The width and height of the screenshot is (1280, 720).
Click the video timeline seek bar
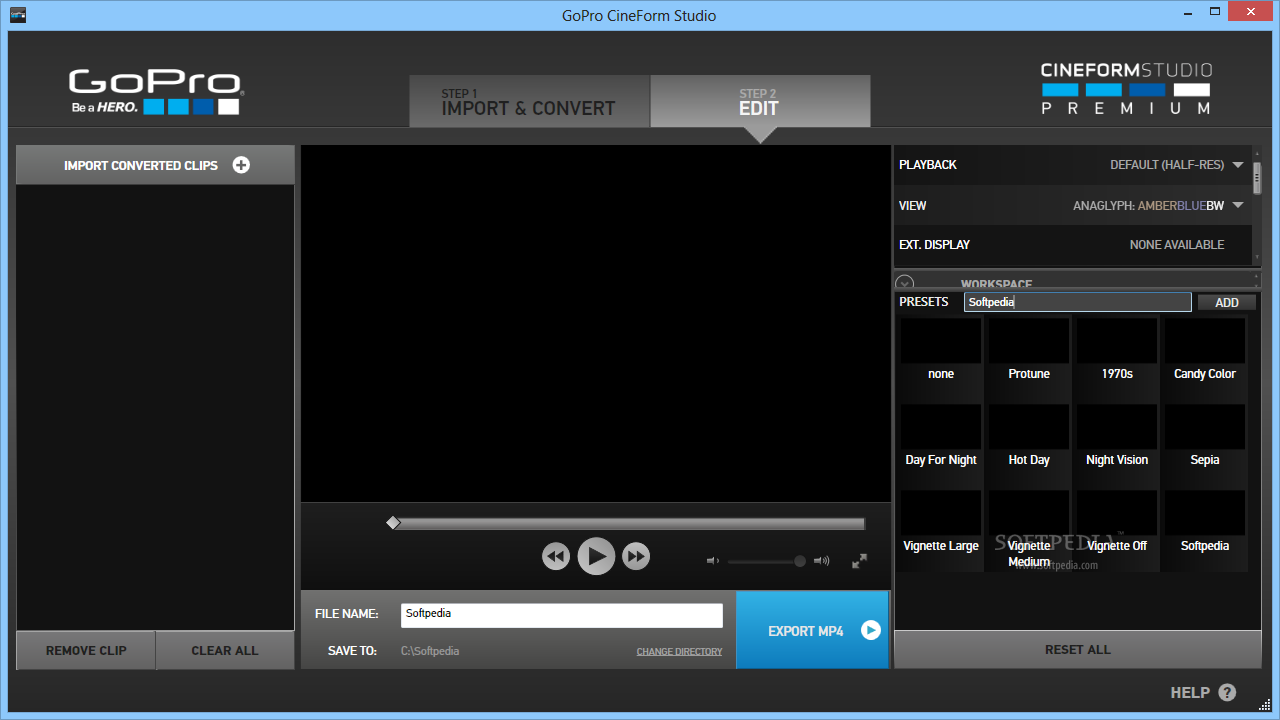[628, 523]
